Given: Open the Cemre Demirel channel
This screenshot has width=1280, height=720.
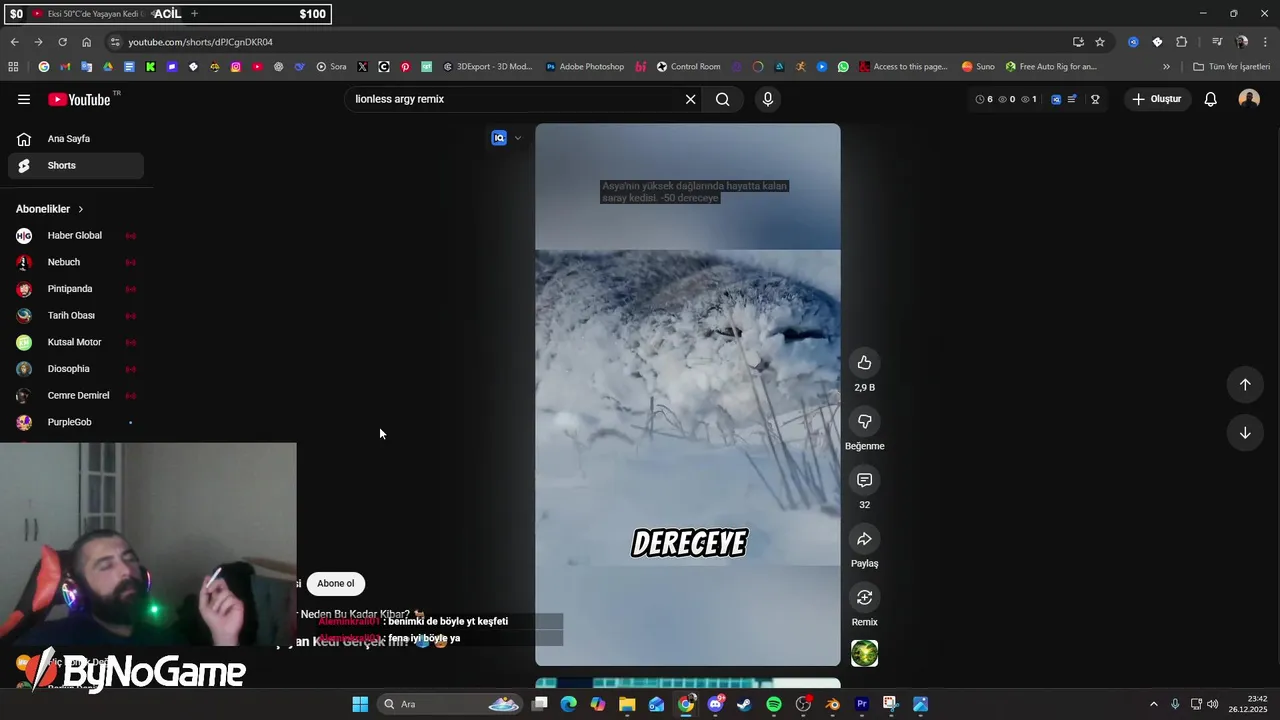Looking at the screenshot, I should pos(76,396).
